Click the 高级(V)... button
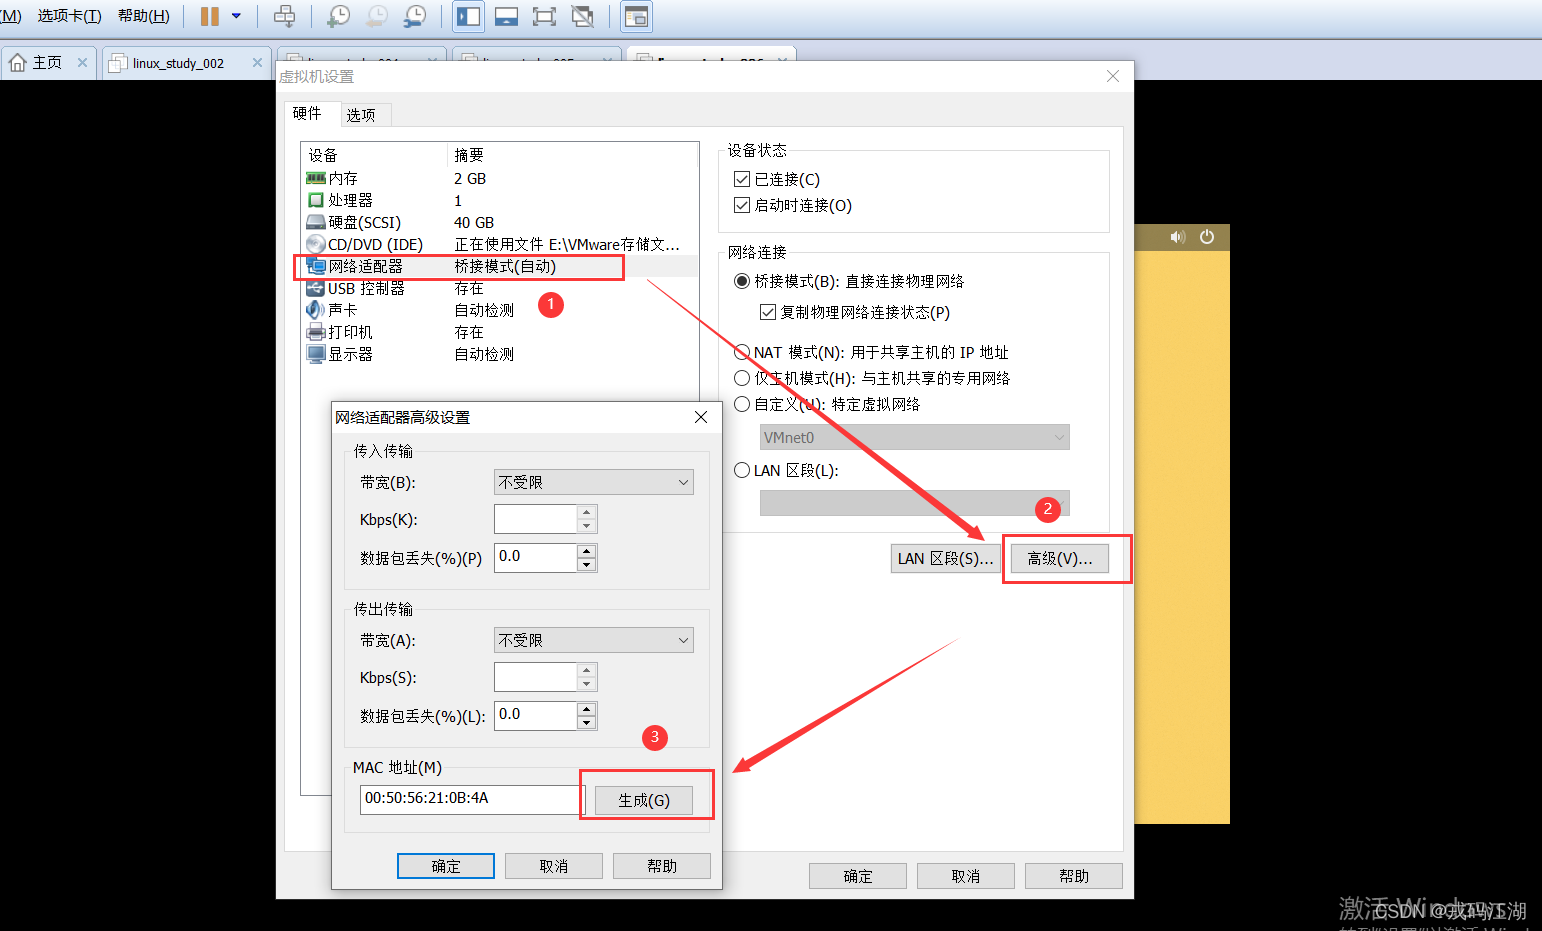Image resolution: width=1542 pixels, height=931 pixels. (x=1060, y=558)
